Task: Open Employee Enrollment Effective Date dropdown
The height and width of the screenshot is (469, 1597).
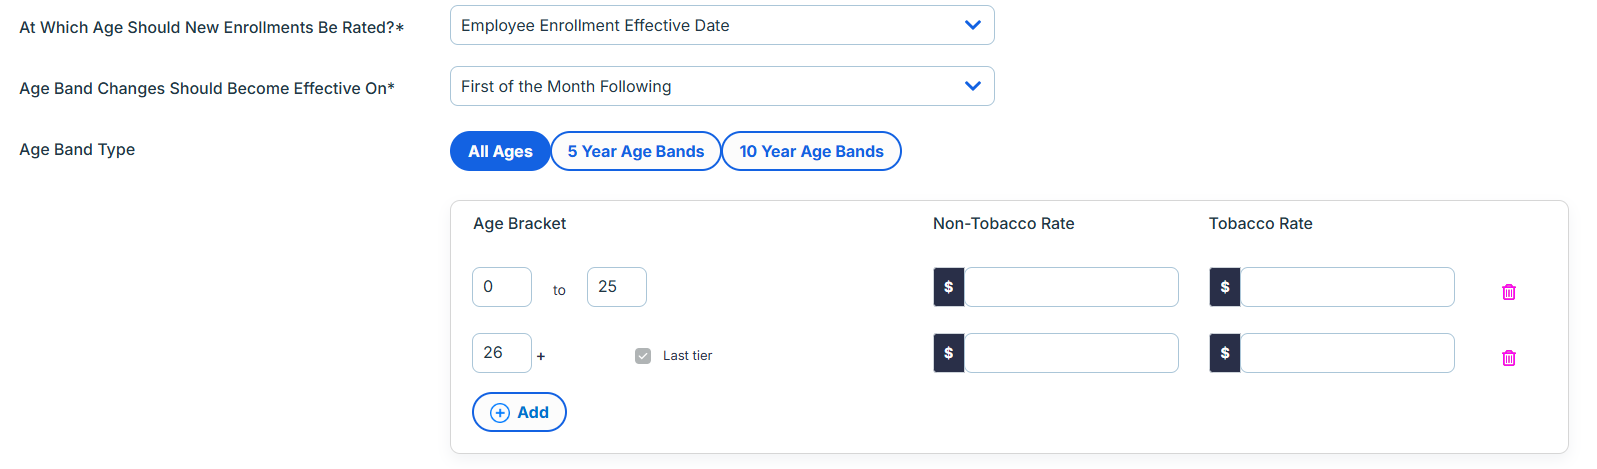Action: pos(722,25)
